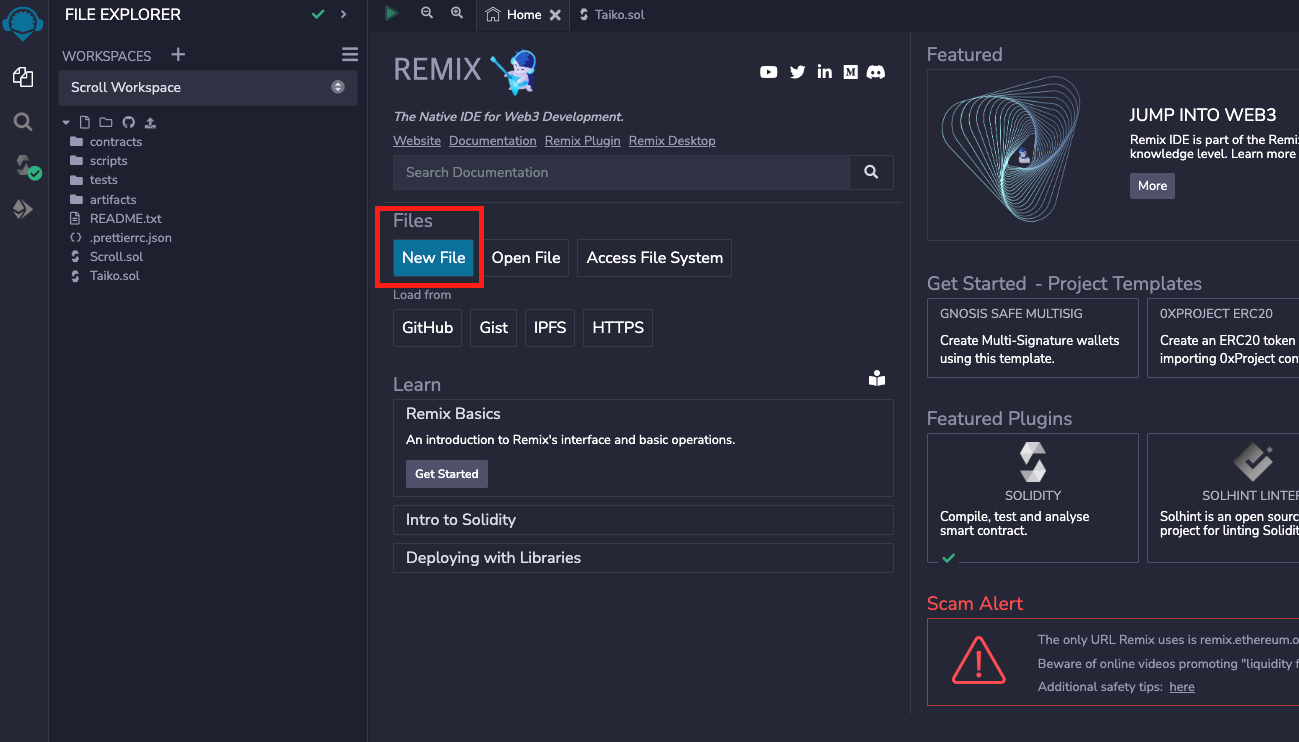Follow the Remix Plugin link
Screen dimensions: 1299x742
pyautogui.click(x=583, y=141)
